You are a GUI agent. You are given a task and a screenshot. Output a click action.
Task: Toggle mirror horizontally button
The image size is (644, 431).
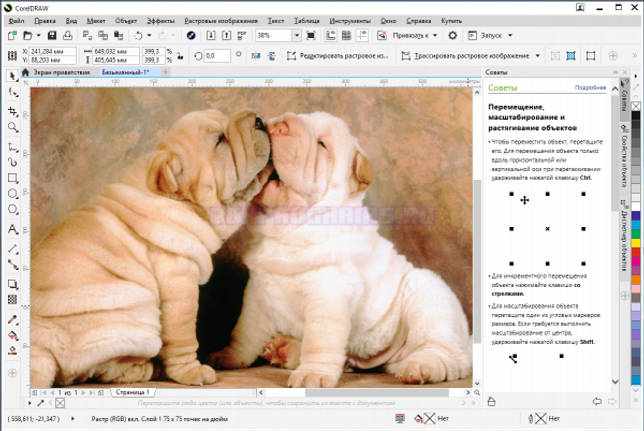click(x=256, y=56)
